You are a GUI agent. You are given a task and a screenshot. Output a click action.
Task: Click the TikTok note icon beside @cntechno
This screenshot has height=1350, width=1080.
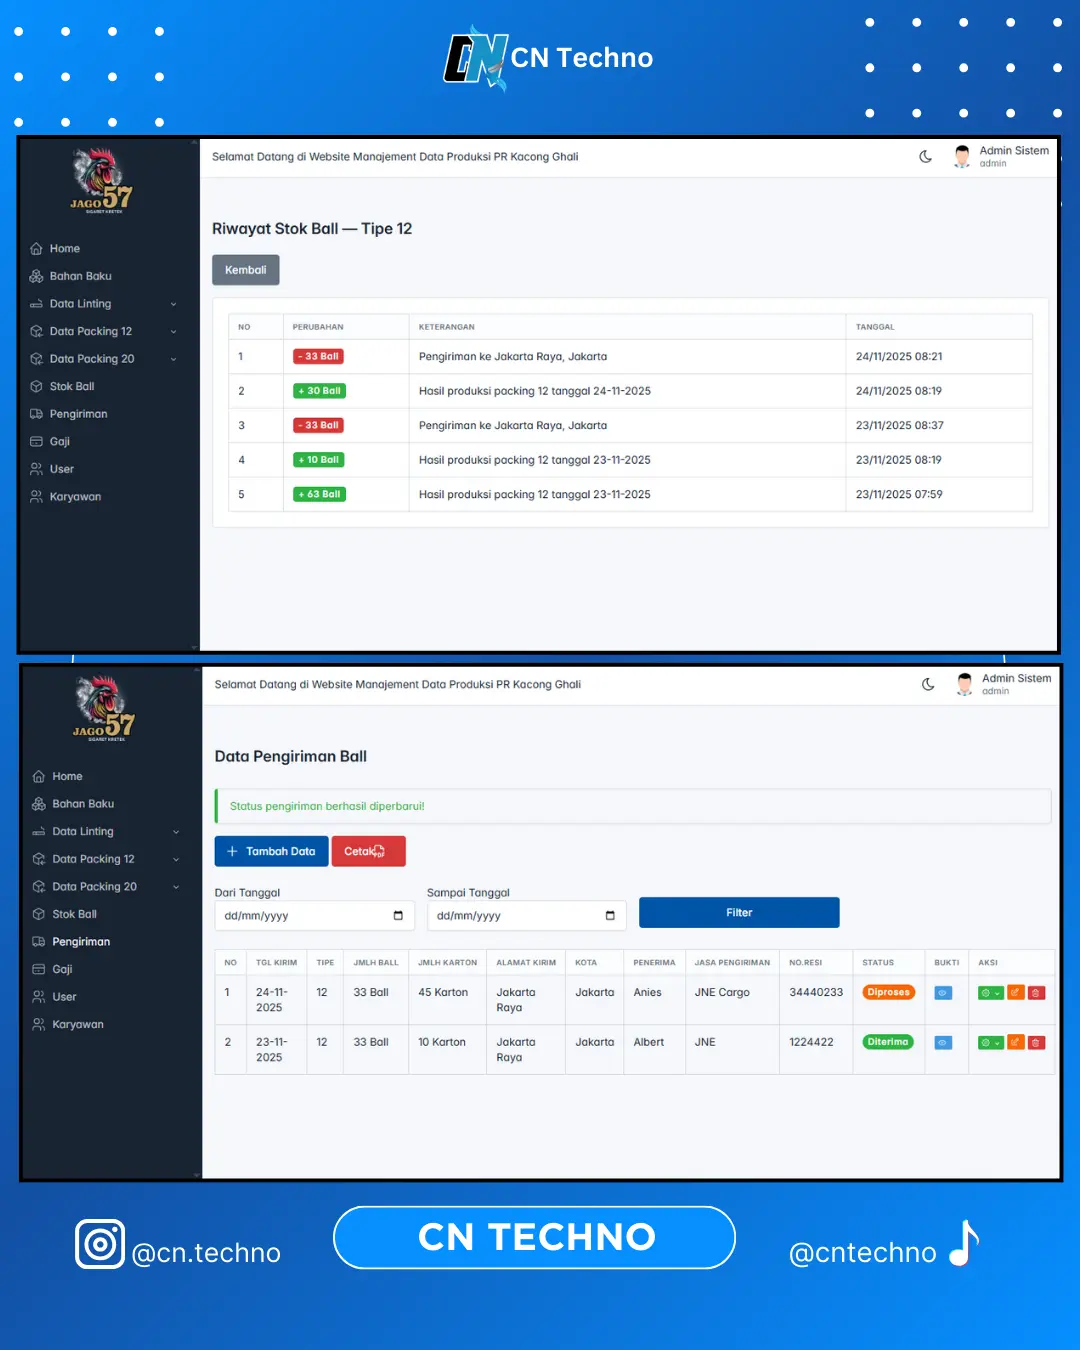[963, 1244]
